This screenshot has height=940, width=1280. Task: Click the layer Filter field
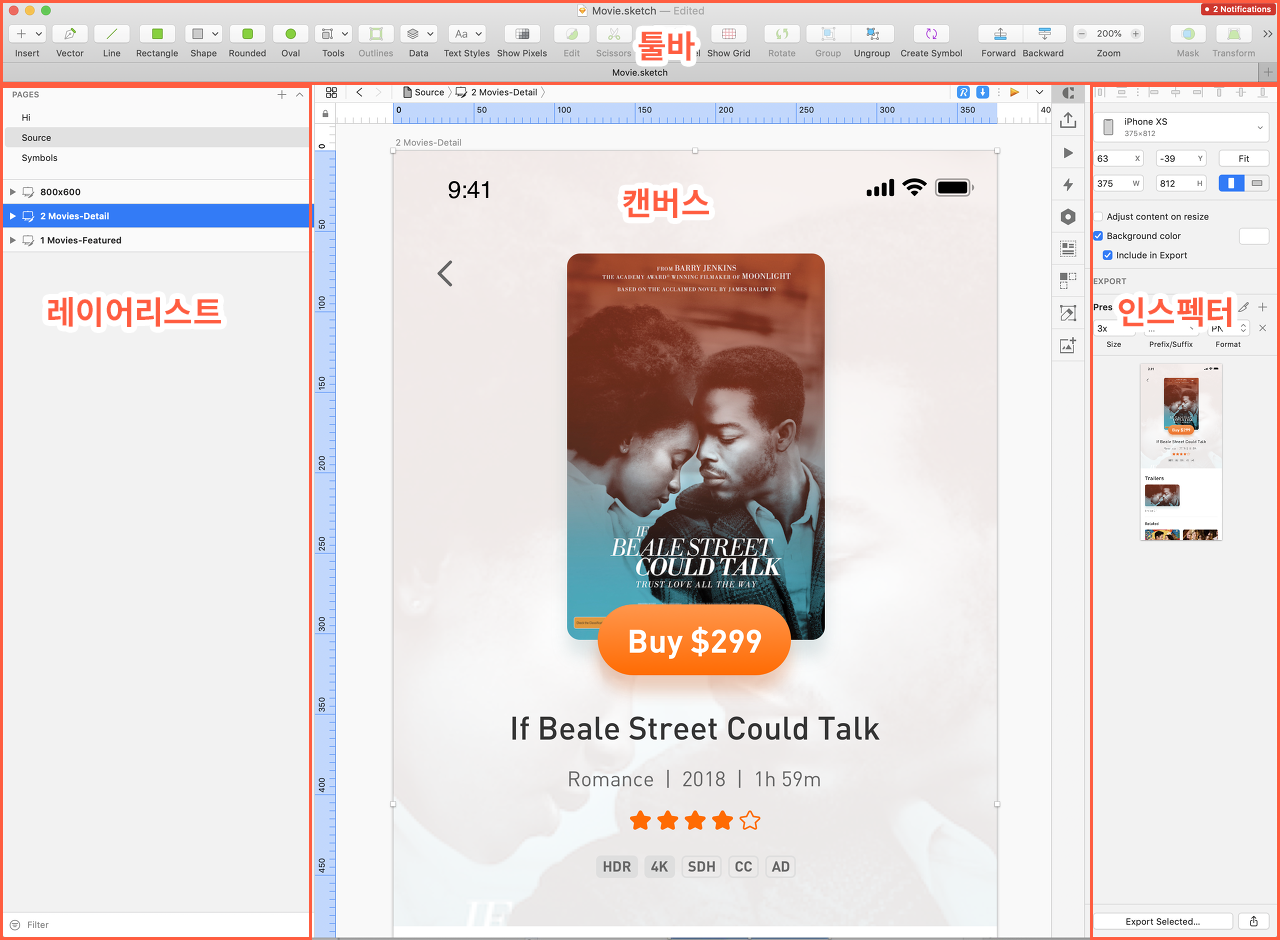coord(156,925)
